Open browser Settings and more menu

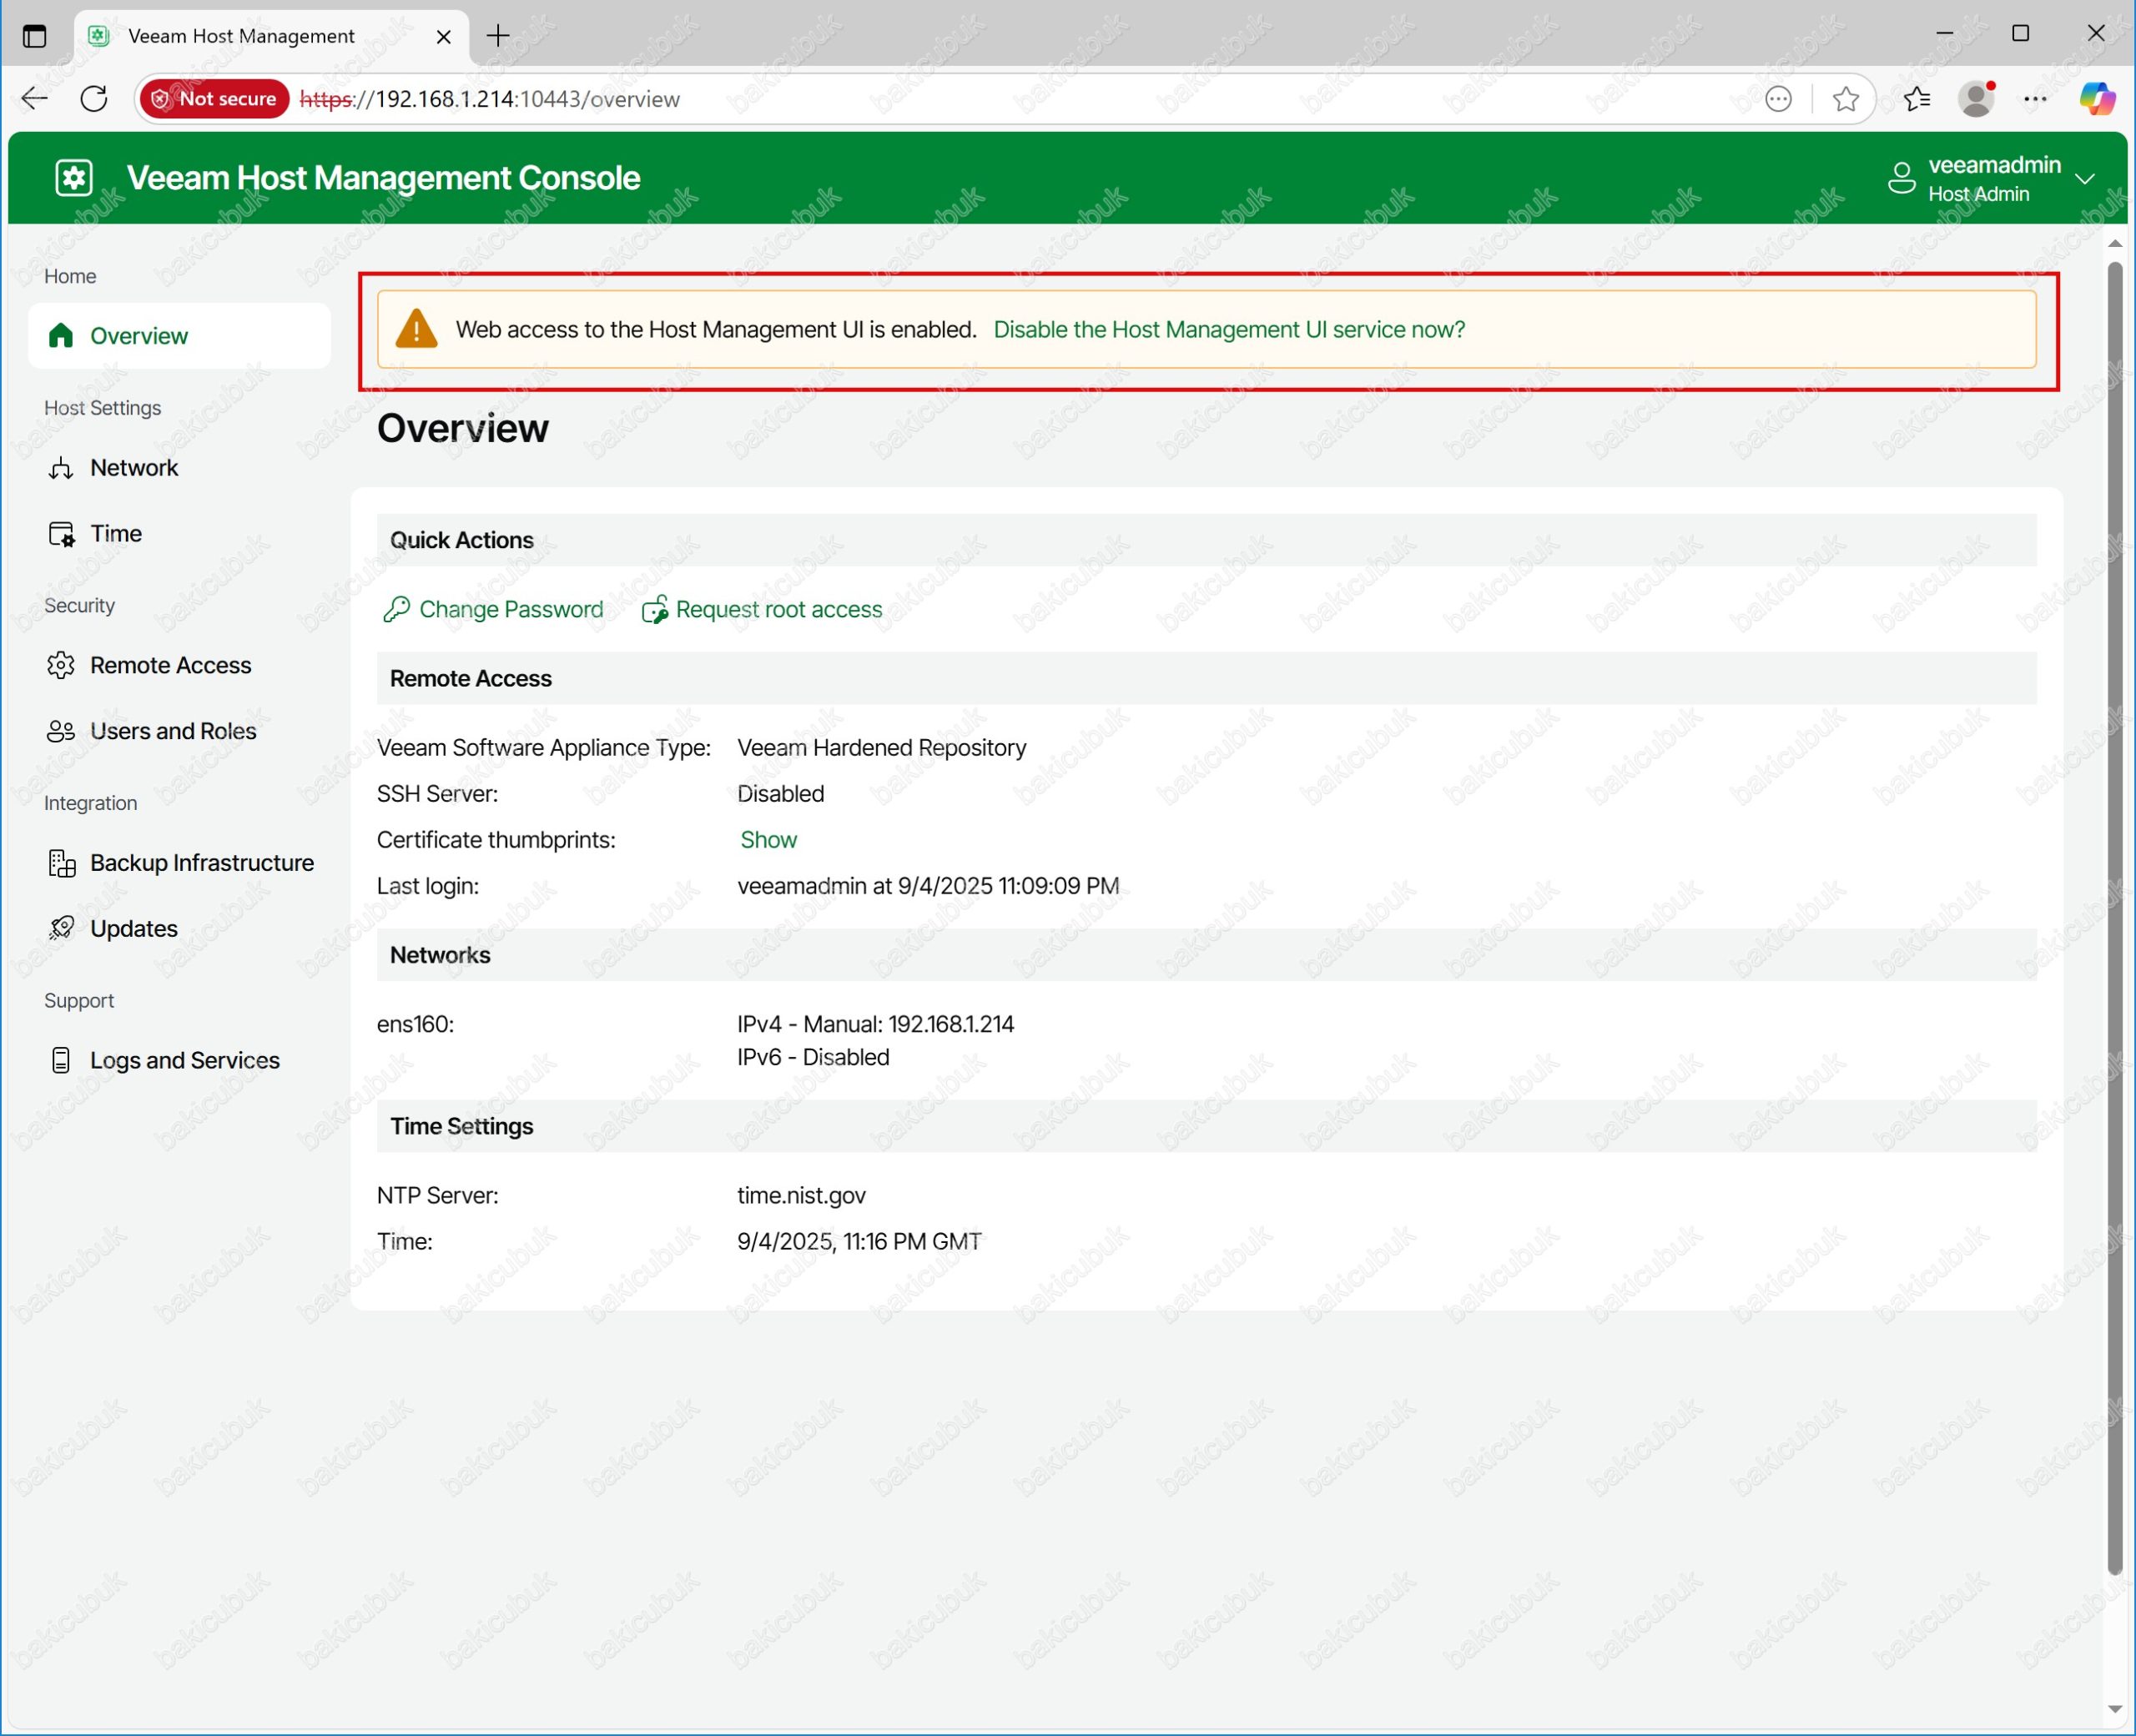[x=2035, y=98]
